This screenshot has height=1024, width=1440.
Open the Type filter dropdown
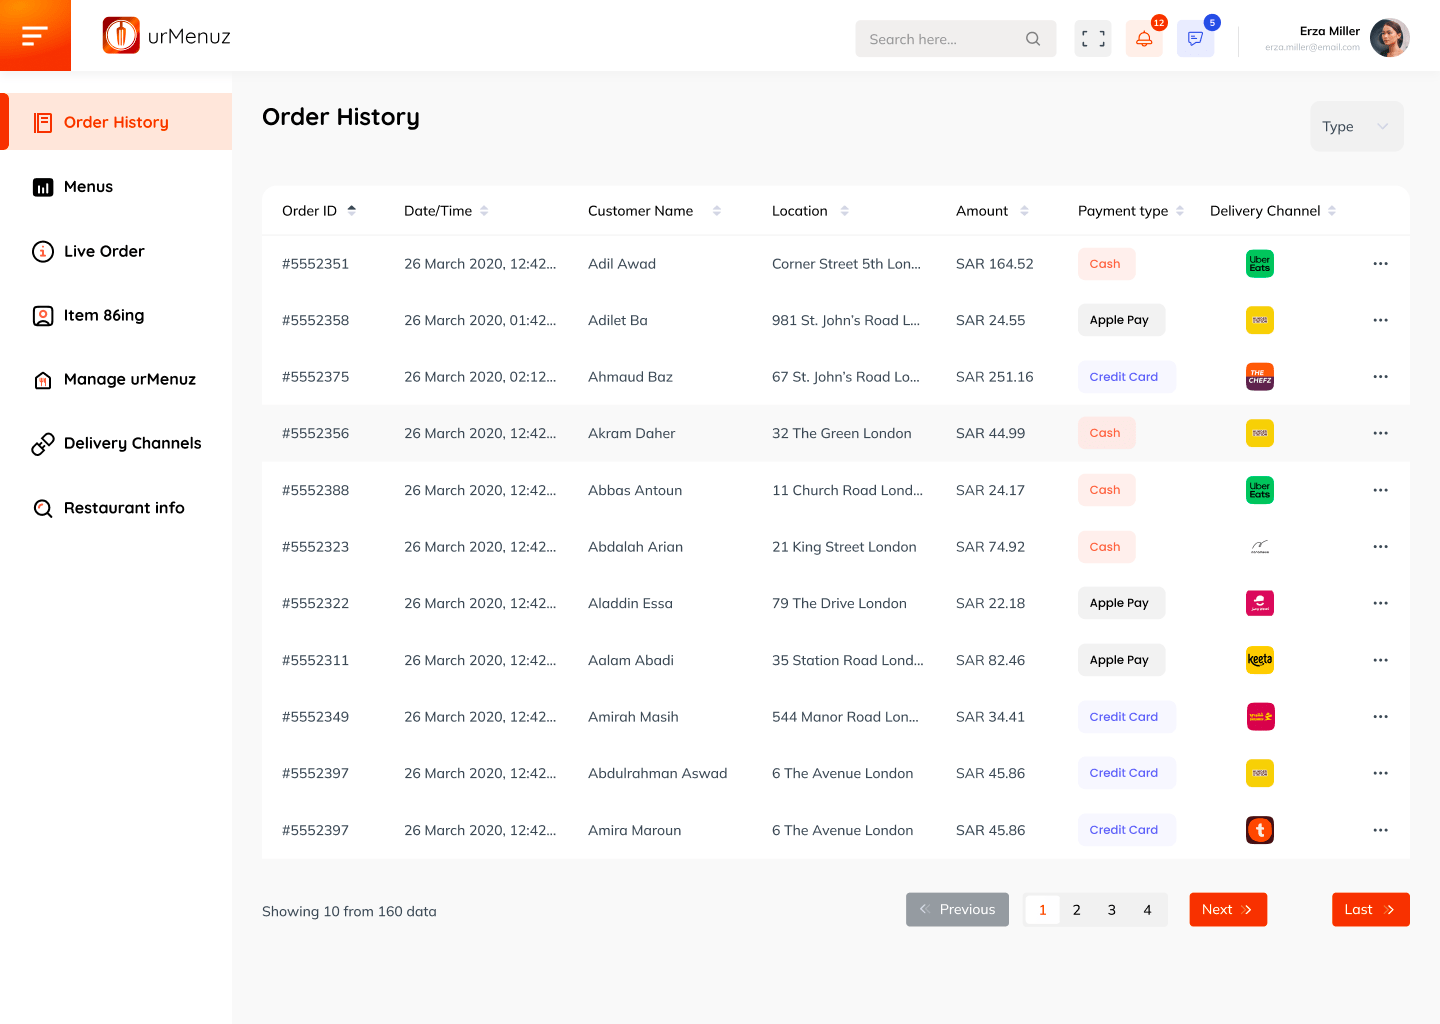pos(1356,127)
